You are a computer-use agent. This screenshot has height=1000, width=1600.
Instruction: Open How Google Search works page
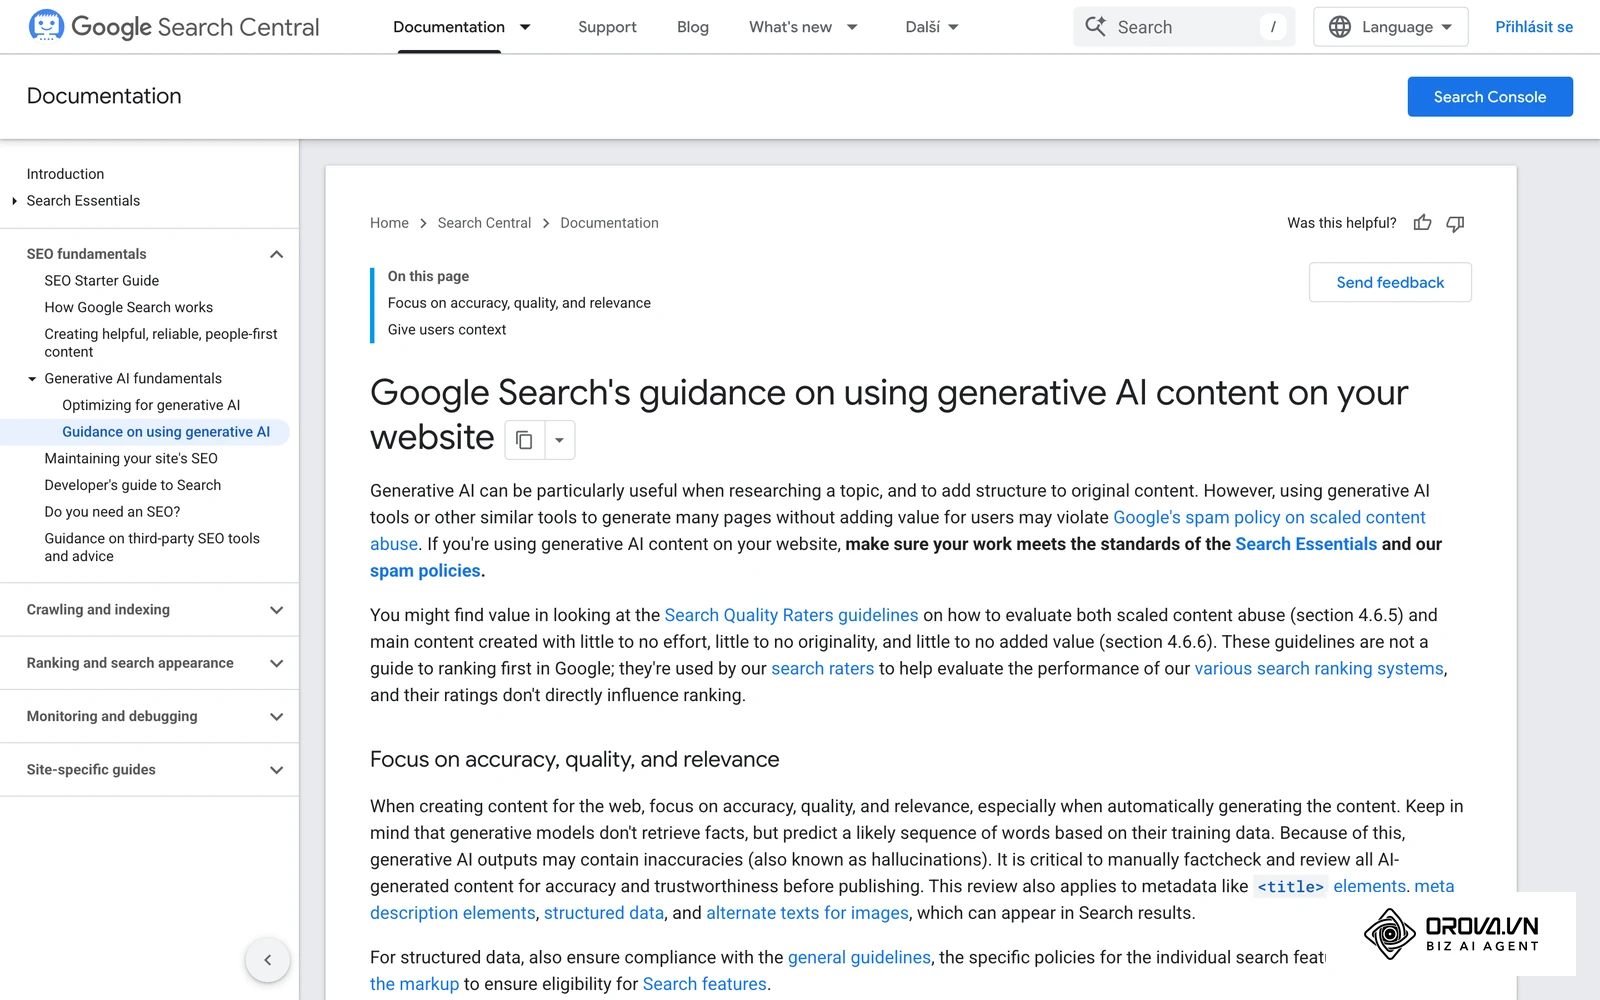(129, 308)
